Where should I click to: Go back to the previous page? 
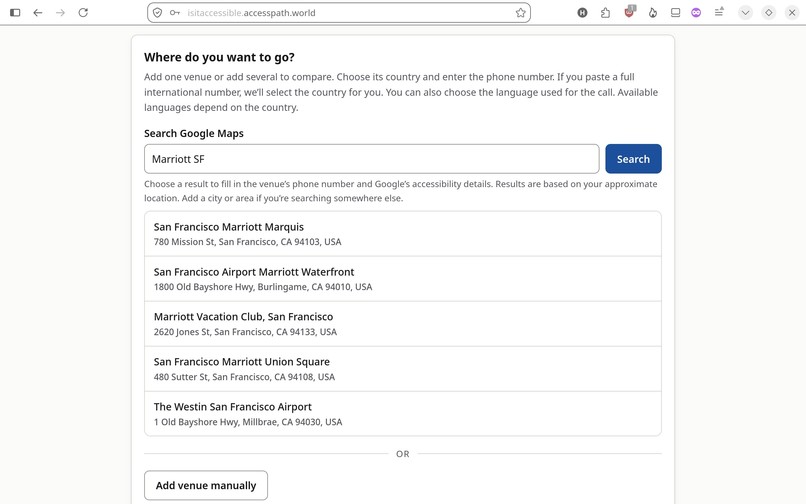(x=38, y=12)
